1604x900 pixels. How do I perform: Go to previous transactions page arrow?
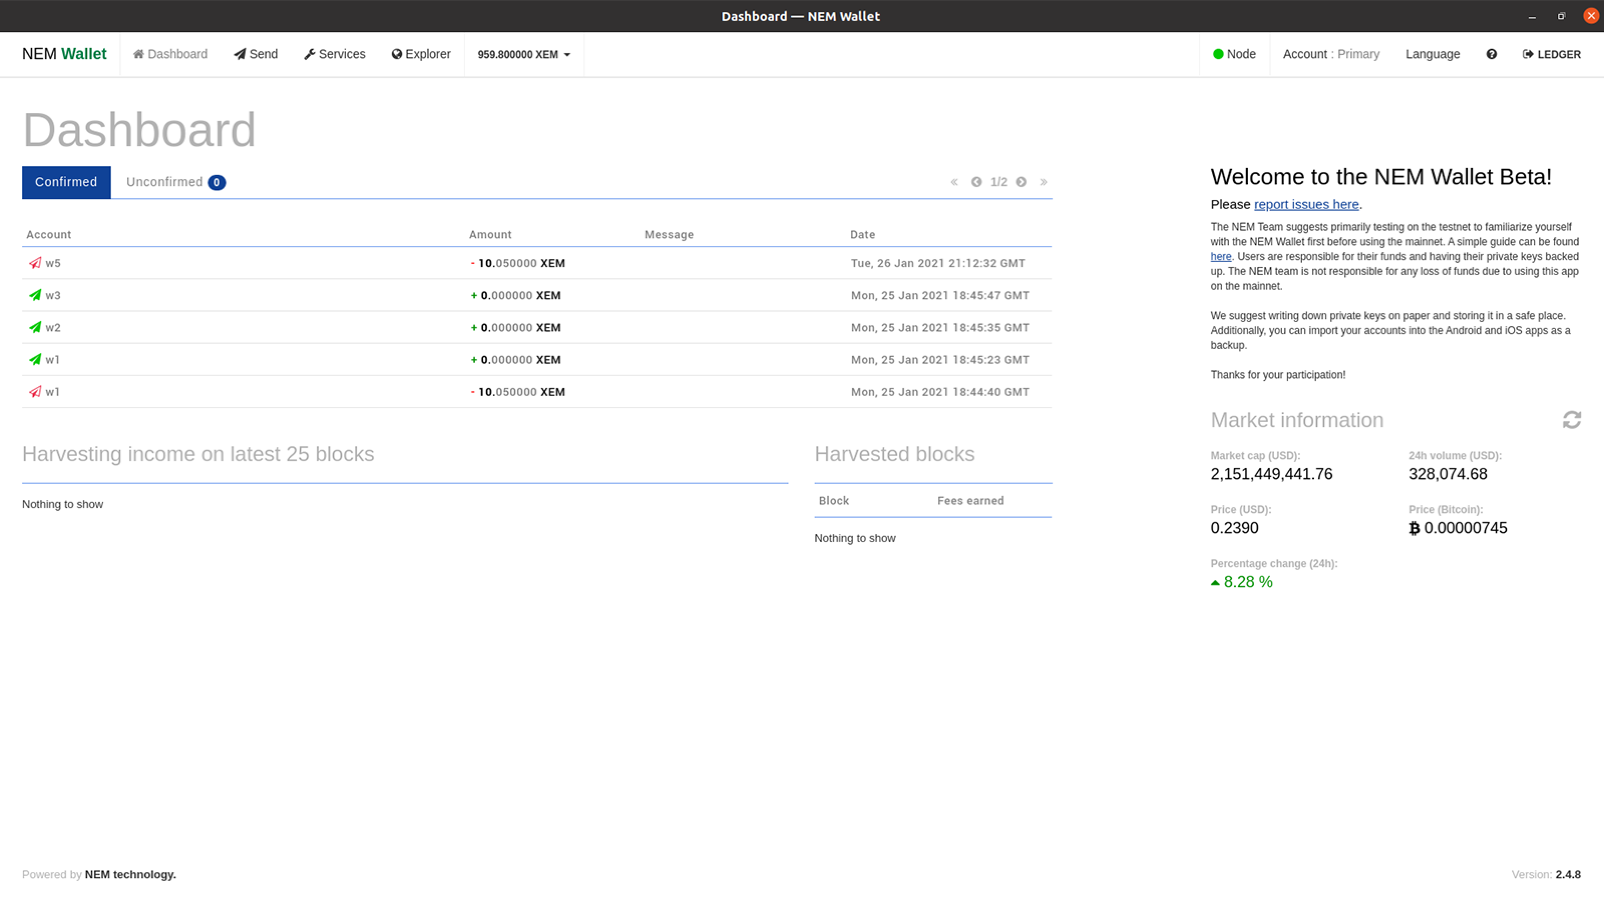point(976,182)
